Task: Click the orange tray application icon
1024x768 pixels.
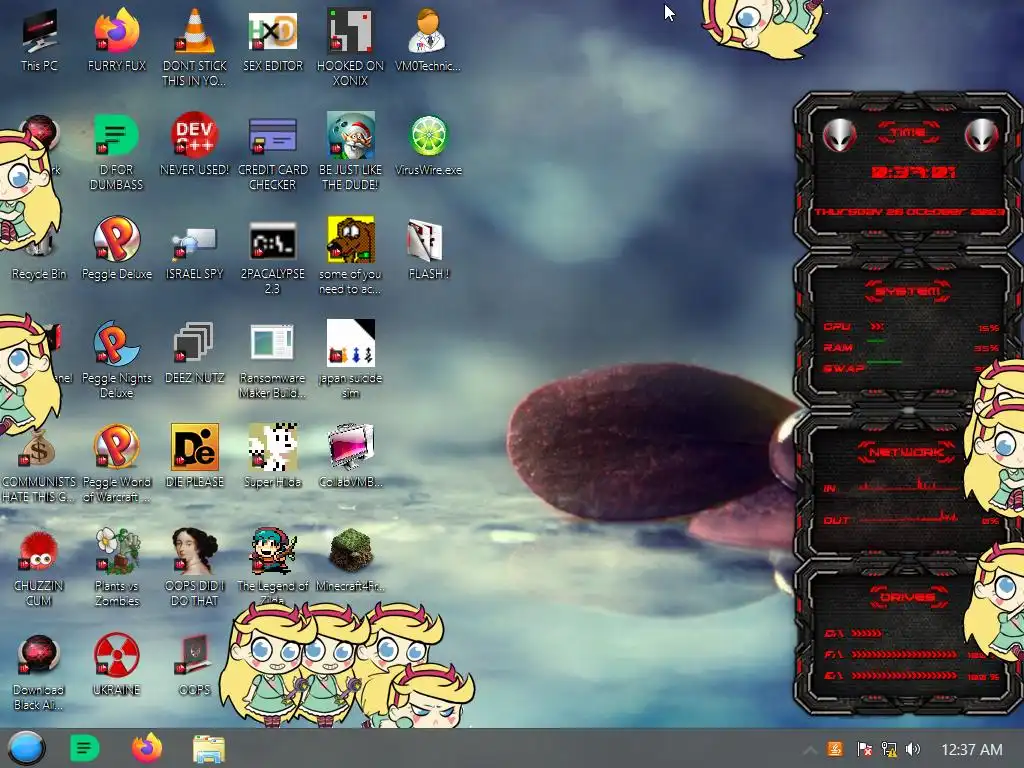Action: (x=835, y=749)
